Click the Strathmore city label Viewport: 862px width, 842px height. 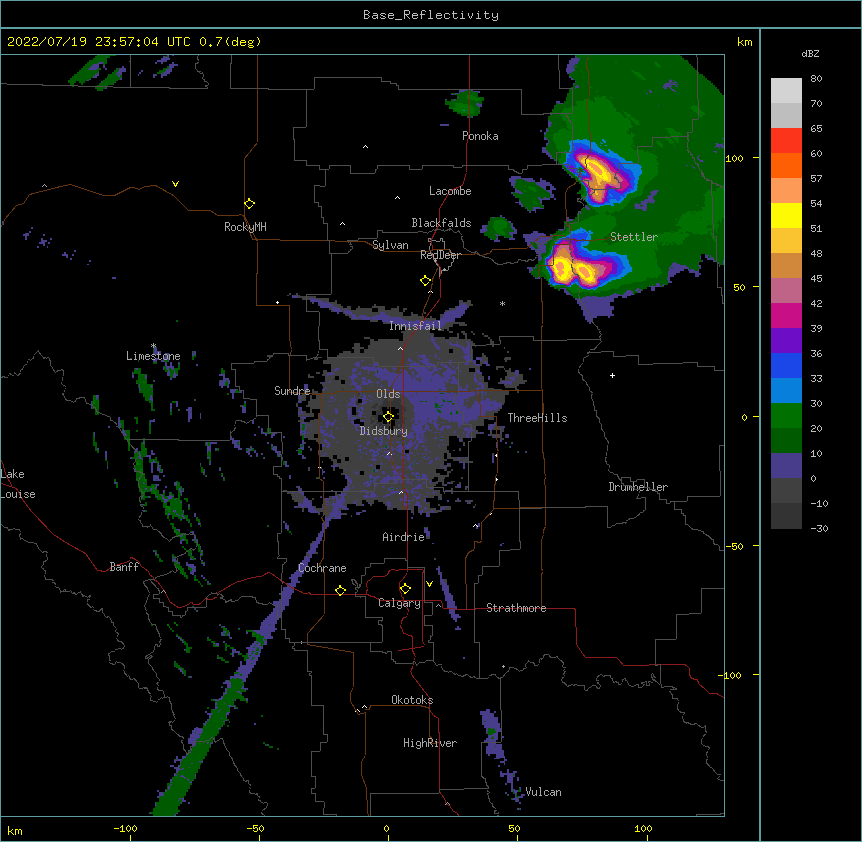pos(516,608)
